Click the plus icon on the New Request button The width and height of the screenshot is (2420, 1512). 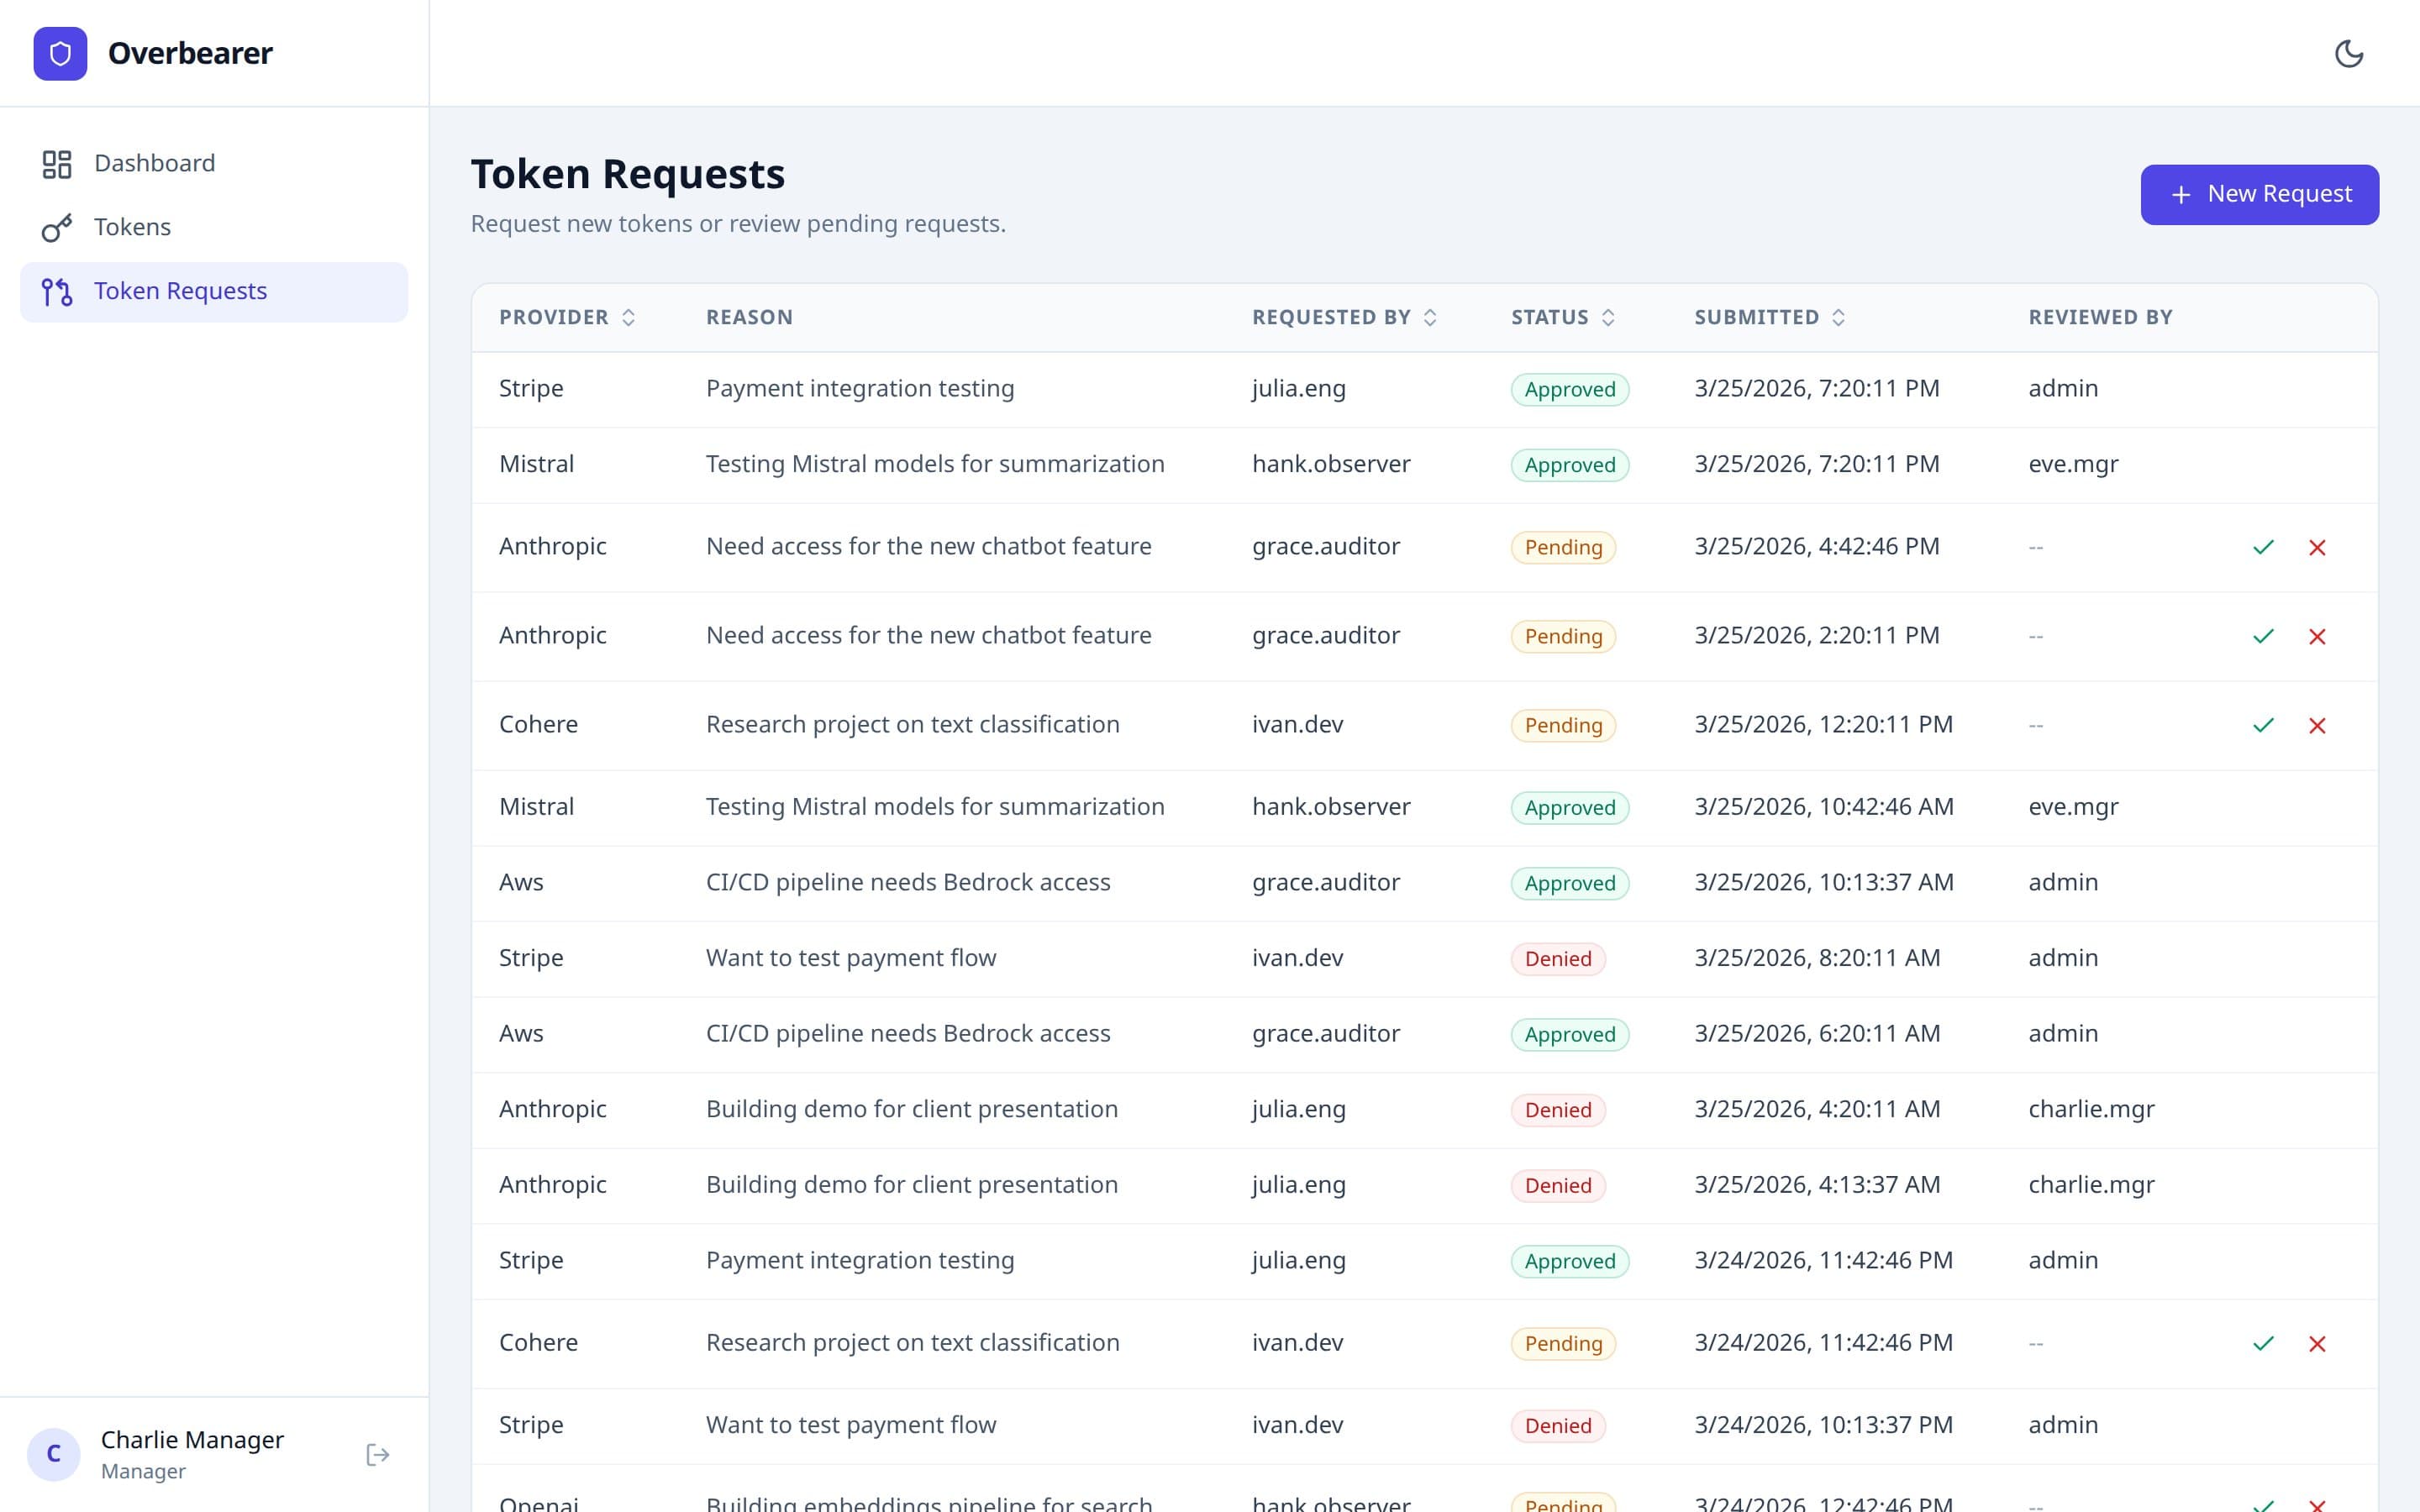(x=2180, y=194)
